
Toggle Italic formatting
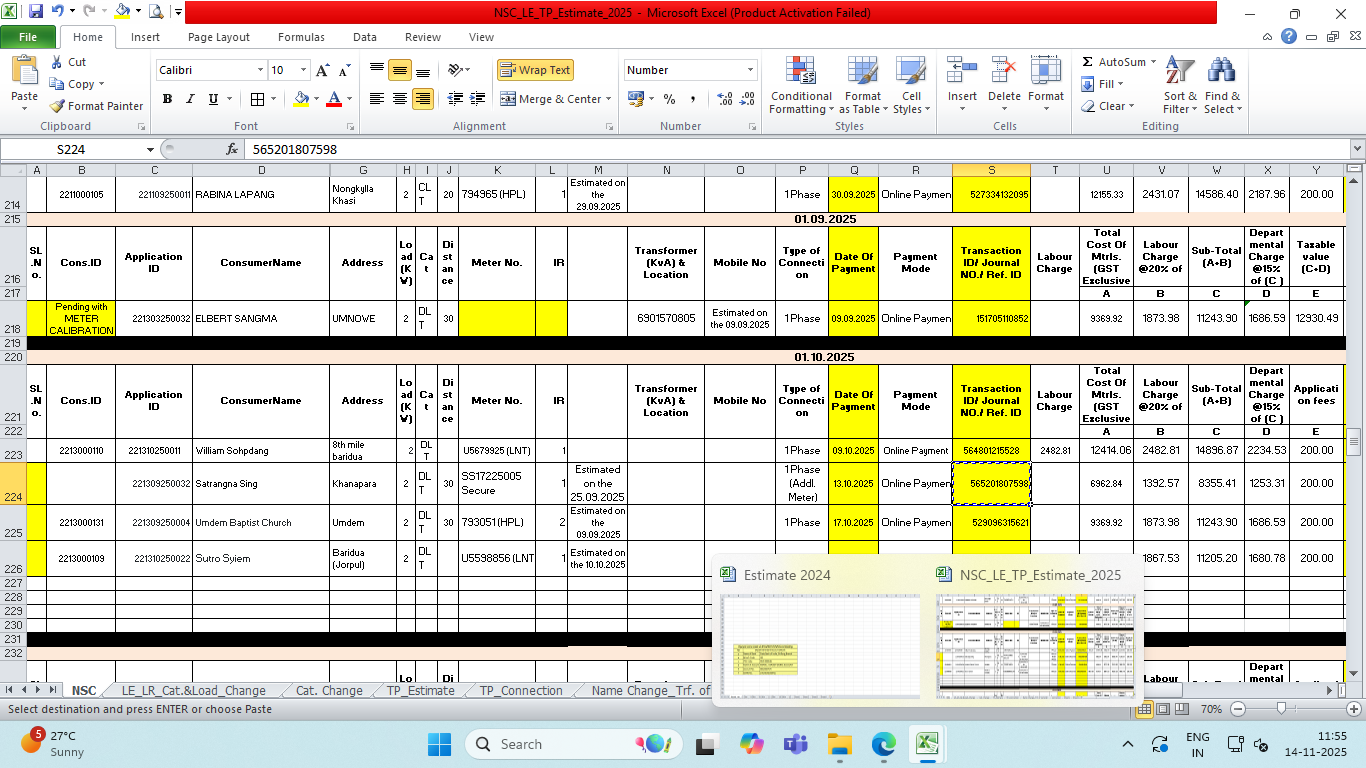(190, 99)
